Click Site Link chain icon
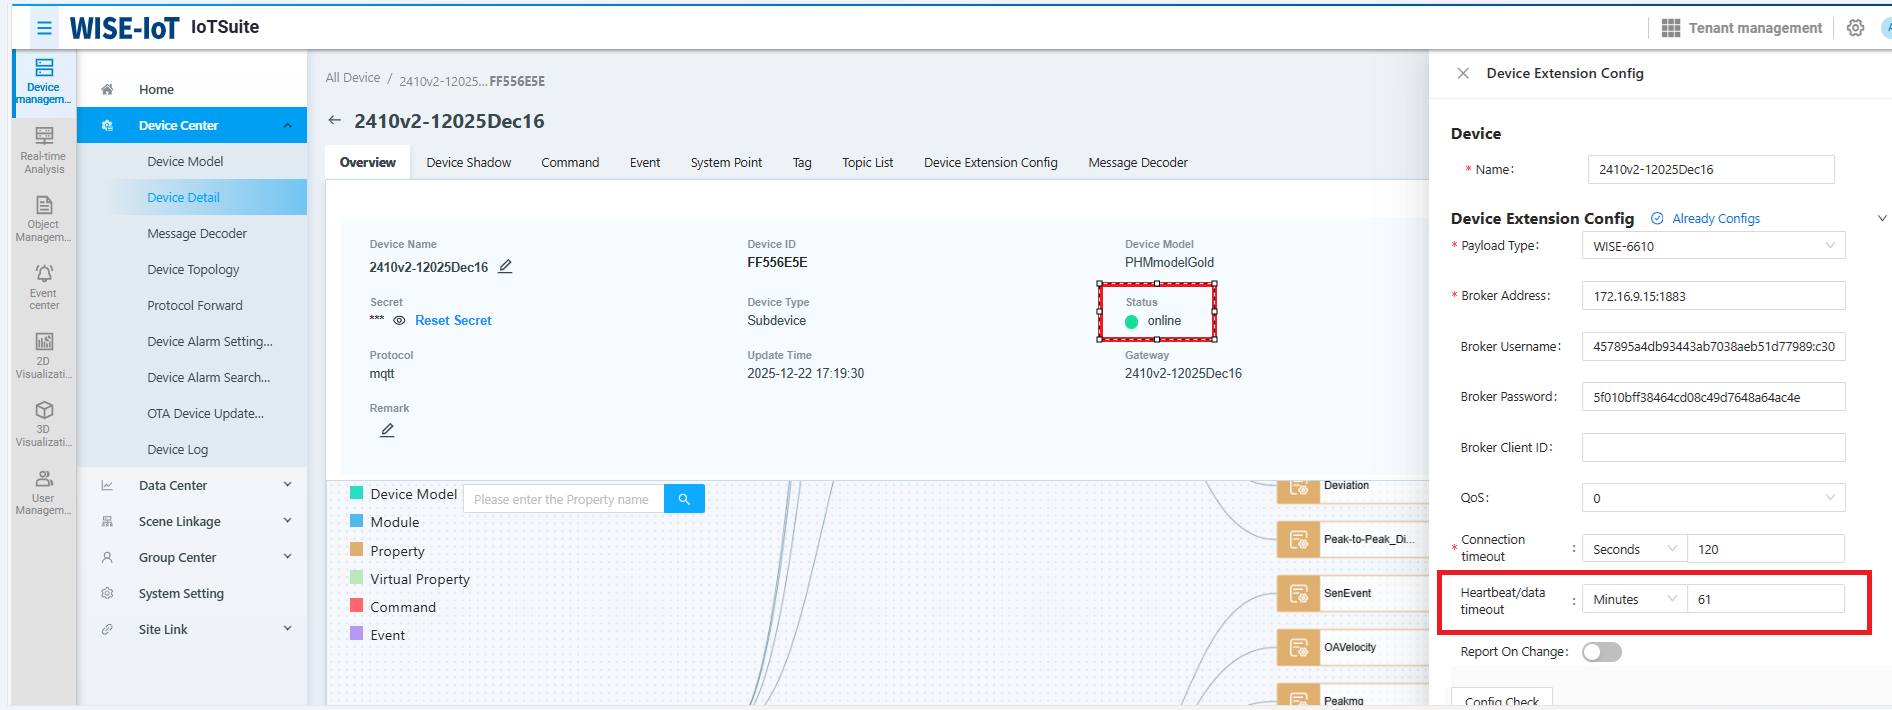 coord(107,629)
